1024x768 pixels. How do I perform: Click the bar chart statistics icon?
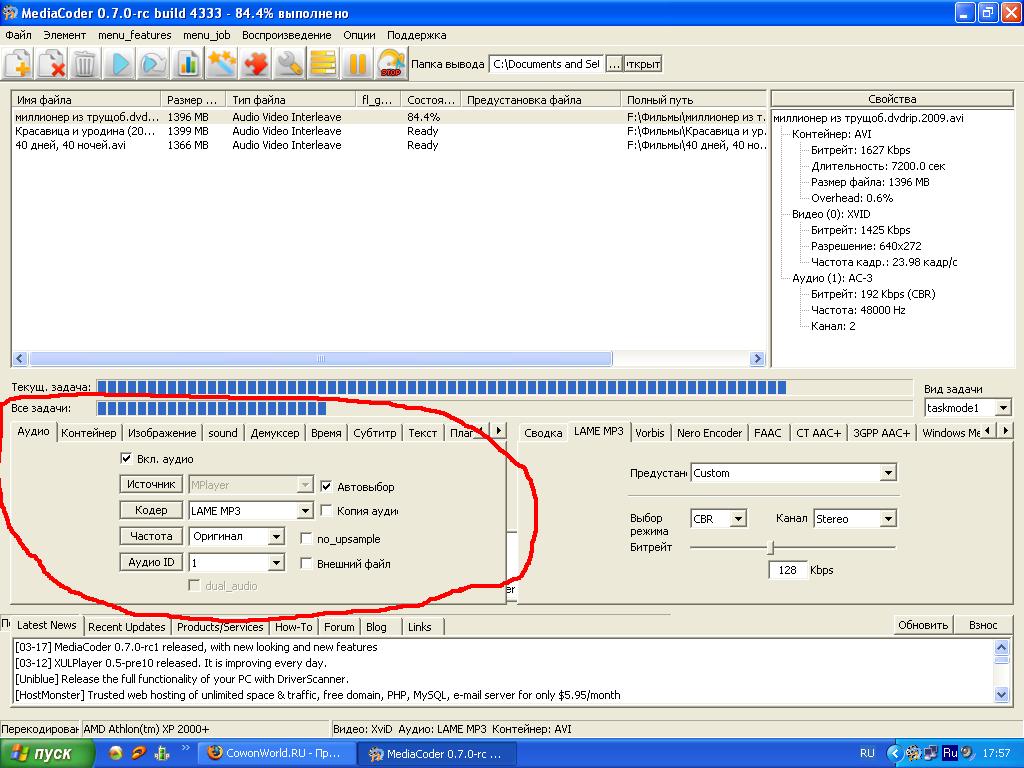pos(188,64)
